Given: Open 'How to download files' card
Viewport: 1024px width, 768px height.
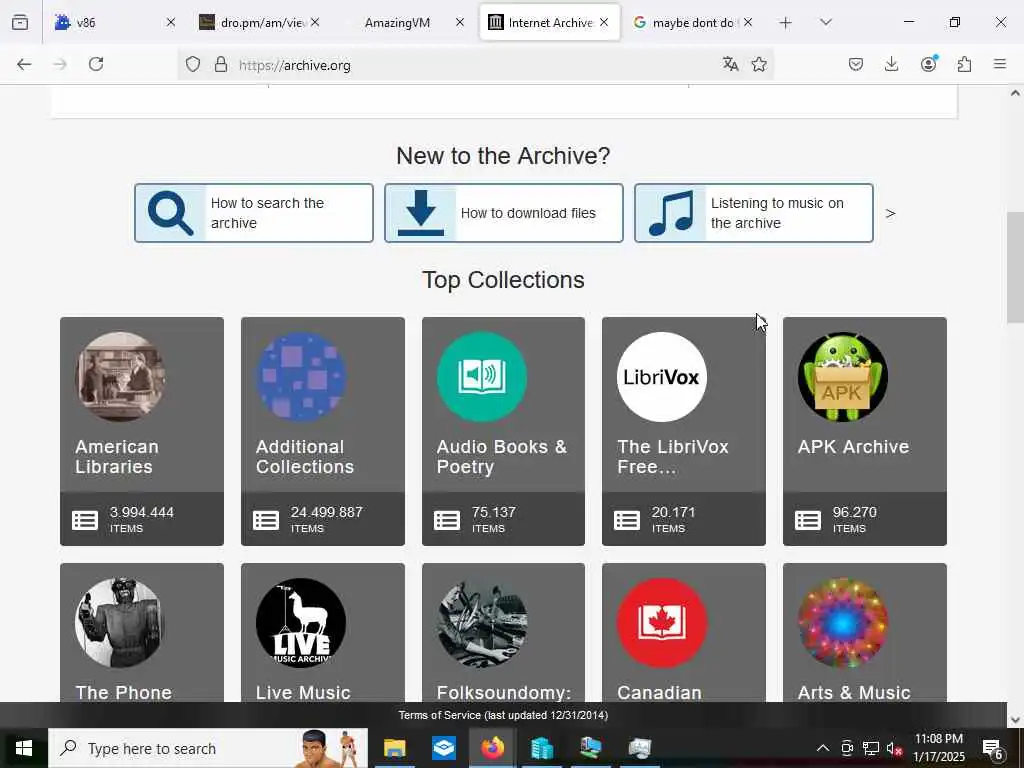Looking at the screenshot, I should pos(504,213).
